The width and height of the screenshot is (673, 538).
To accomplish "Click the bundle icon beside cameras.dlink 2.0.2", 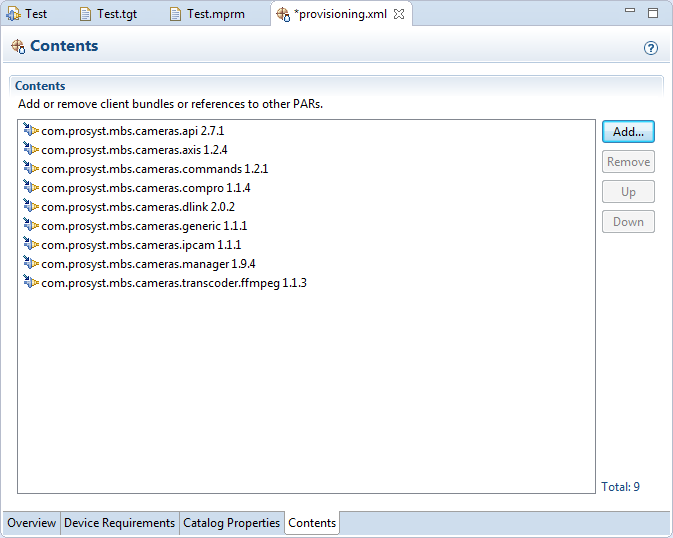I will 30,207.
